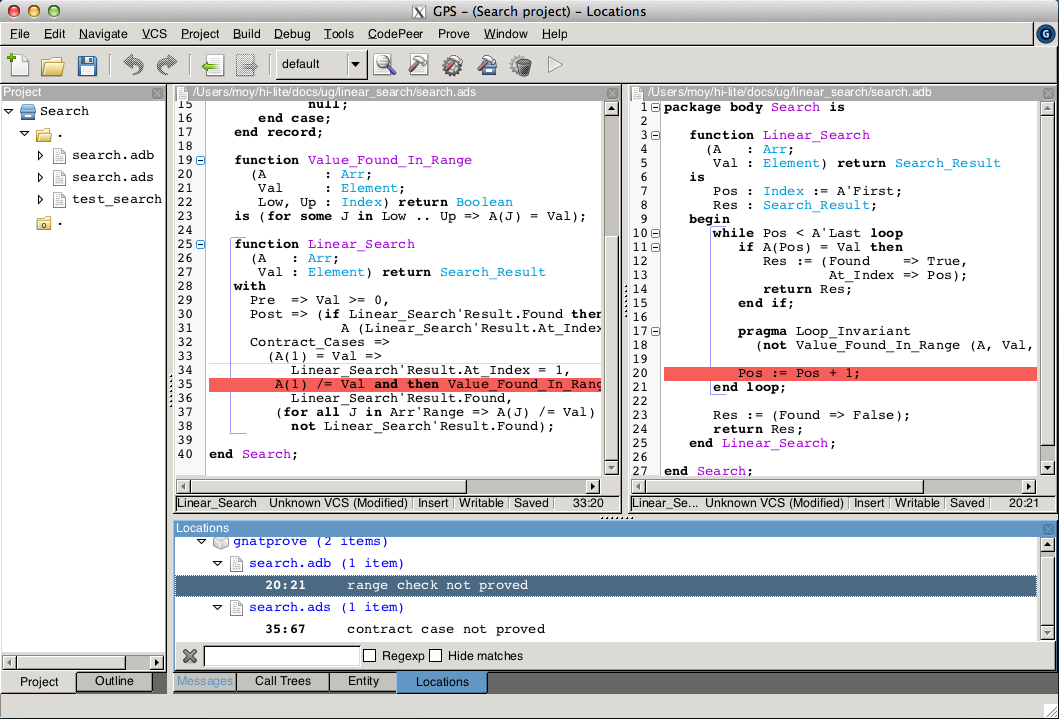Compile file with the hammer icon
The width and height of the screenshot is (1059, 719).
pyautogui.click(x=419, y=65)
